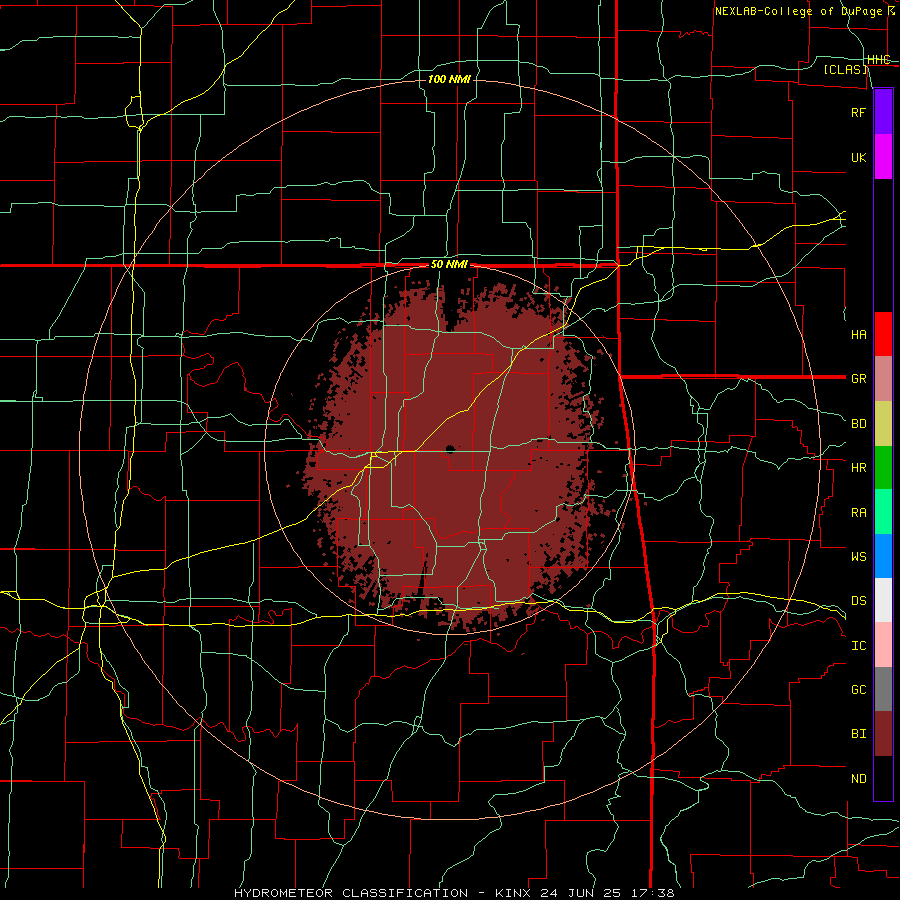Click the KINX radar site identifier

[514, 893]
